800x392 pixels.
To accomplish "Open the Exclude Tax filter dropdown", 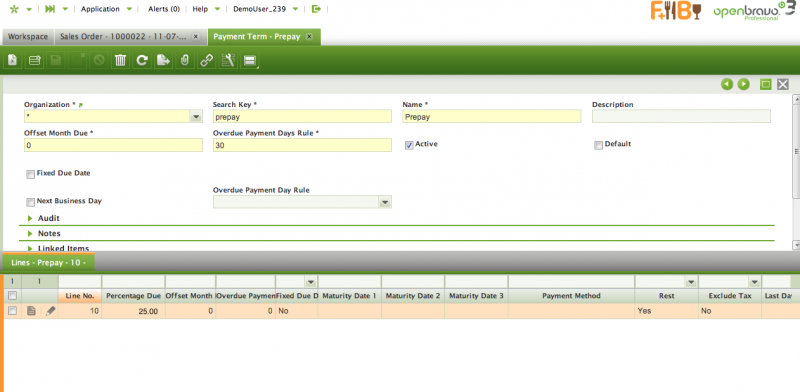I will (x=754, y=282).
